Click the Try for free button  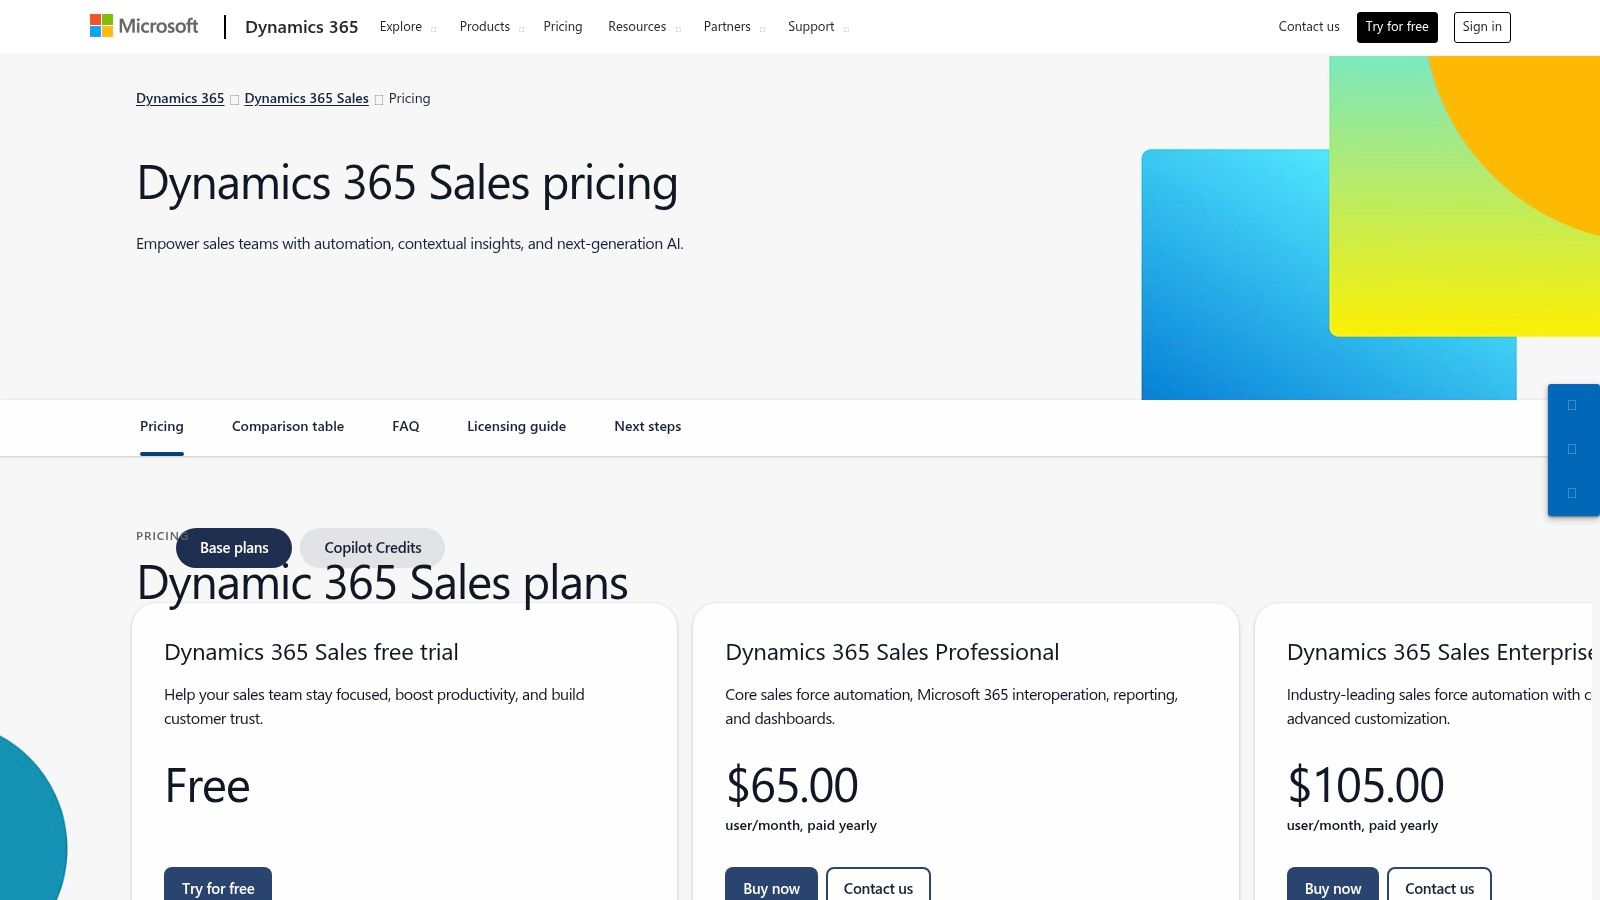(x=1396, y=27)
